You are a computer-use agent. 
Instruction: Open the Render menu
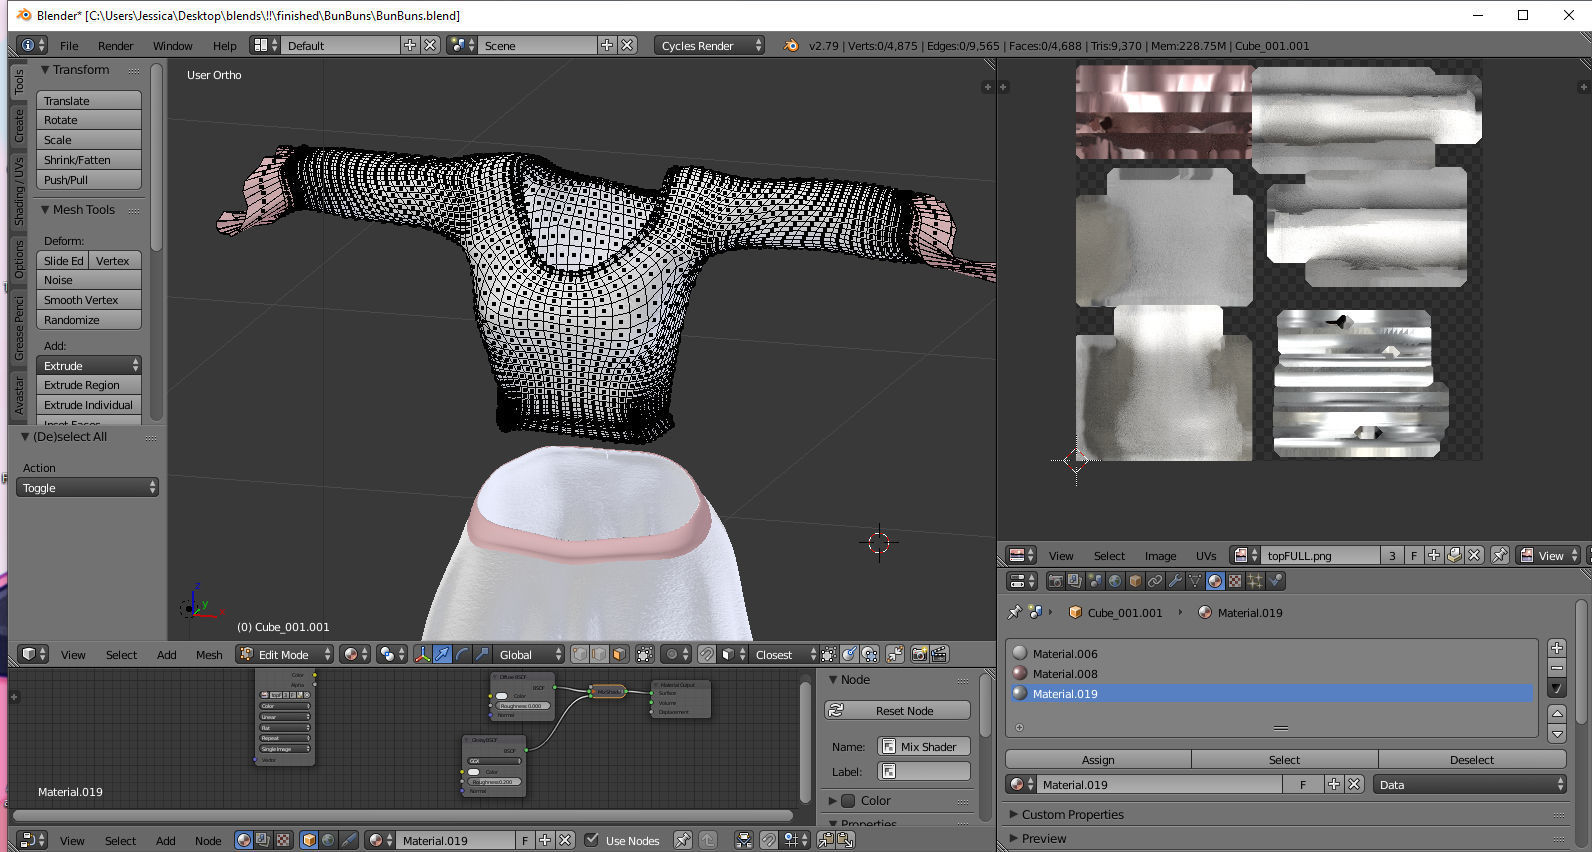click(x=115, y=46)
